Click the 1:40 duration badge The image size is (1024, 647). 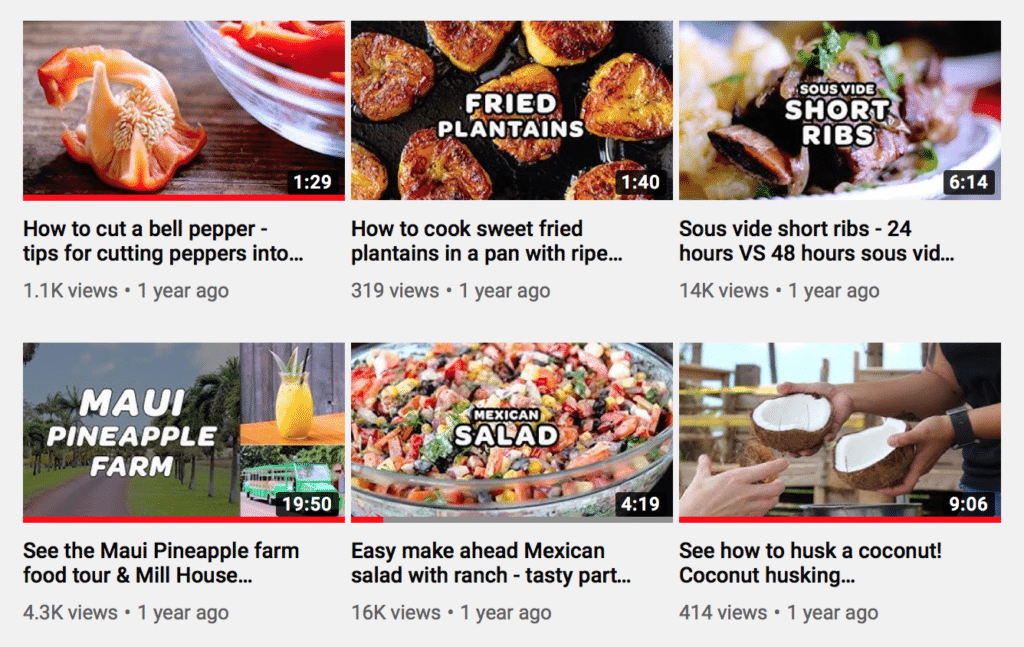(x=640, y=181)
